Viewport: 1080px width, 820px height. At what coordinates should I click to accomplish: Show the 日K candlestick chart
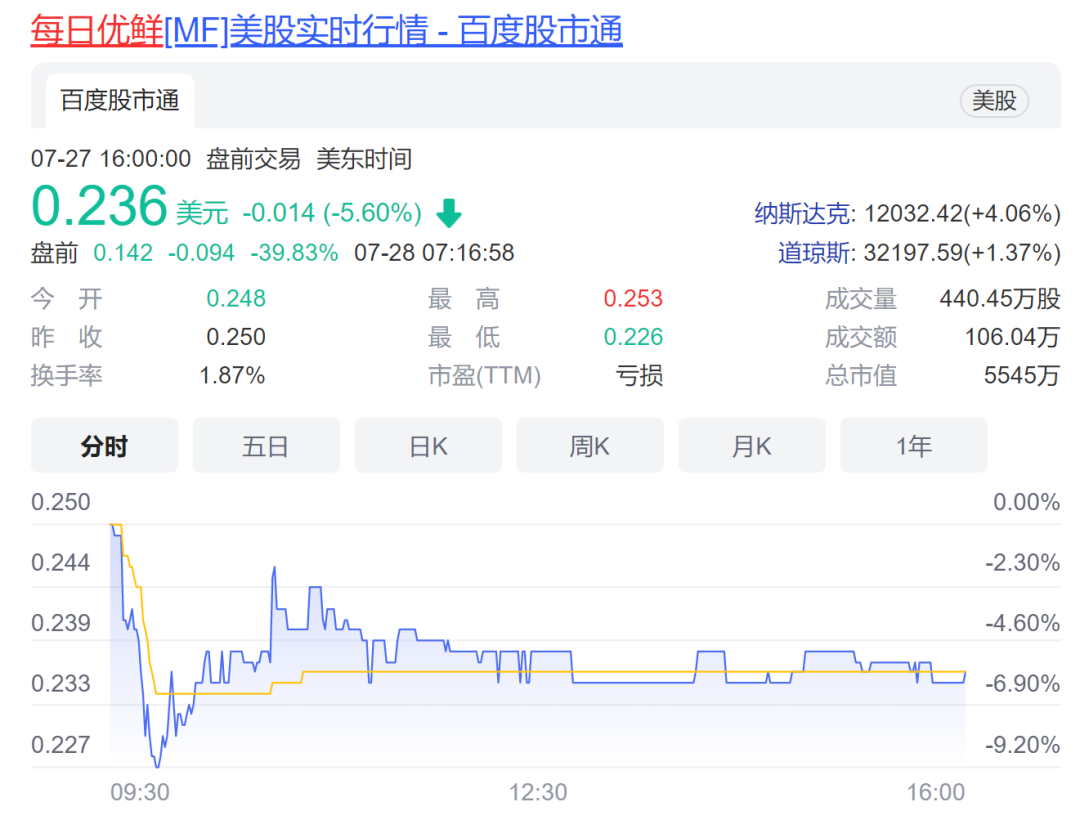[428, 446]
